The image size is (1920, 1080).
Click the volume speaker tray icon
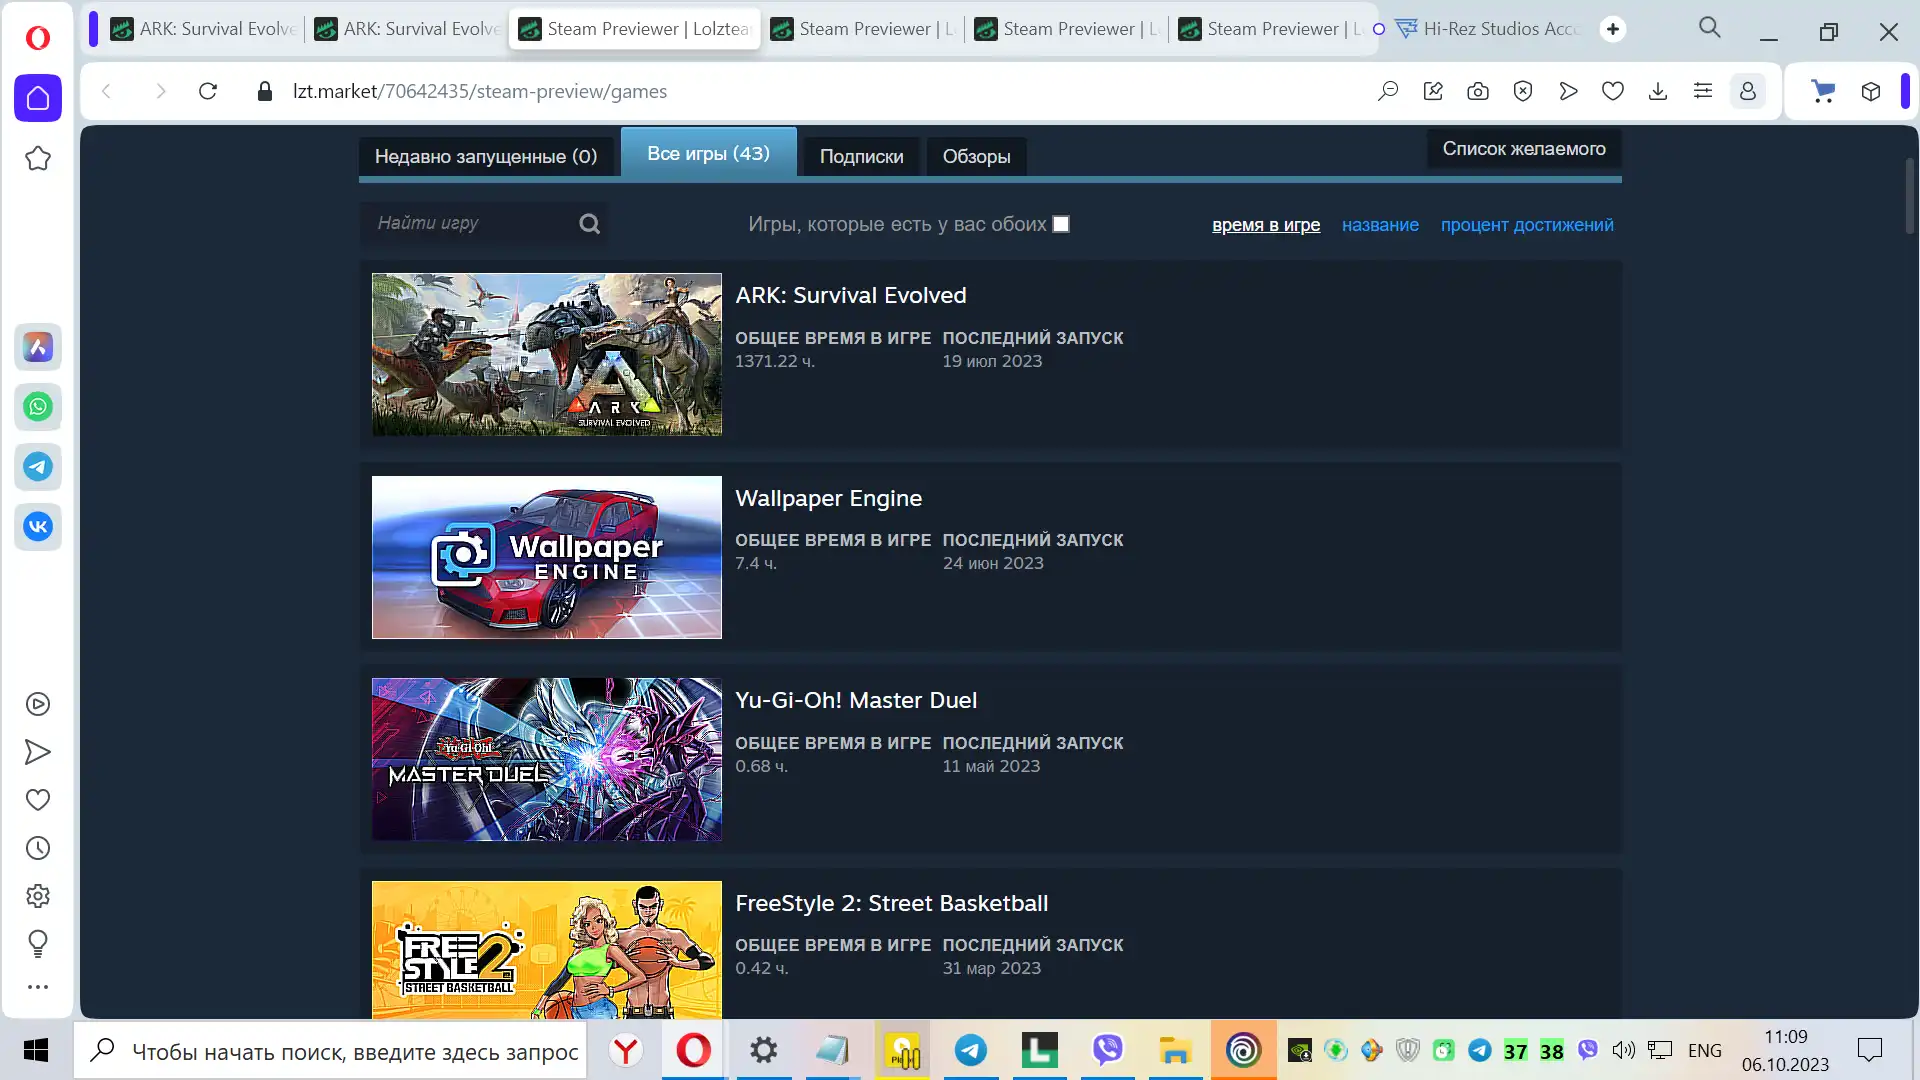1623,1050
